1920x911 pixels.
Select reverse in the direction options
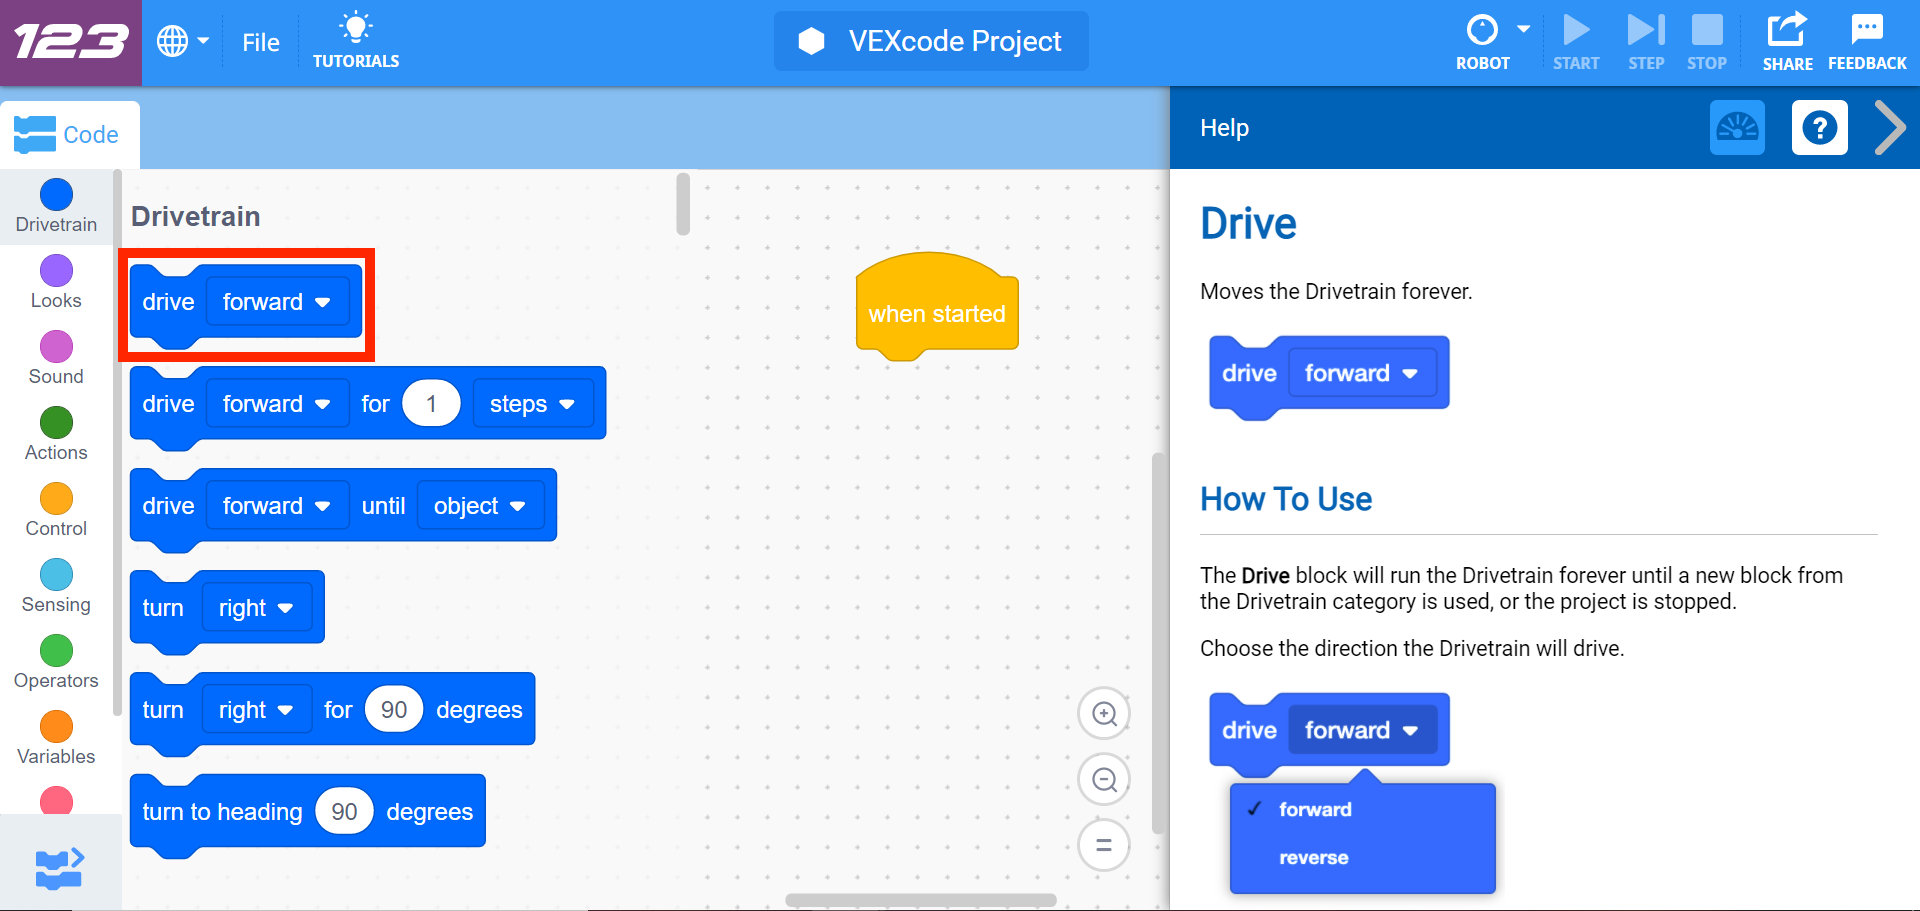point(1315,857)
